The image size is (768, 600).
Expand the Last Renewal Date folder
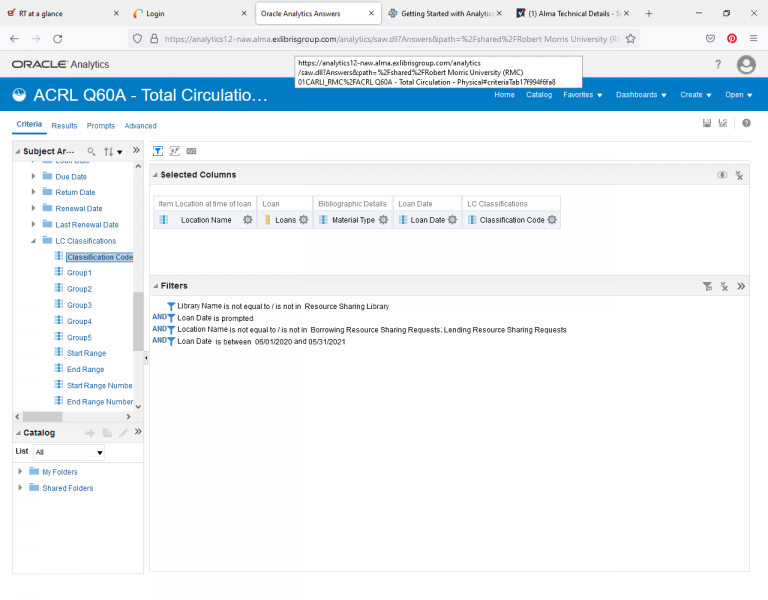[x=33, y=224]
